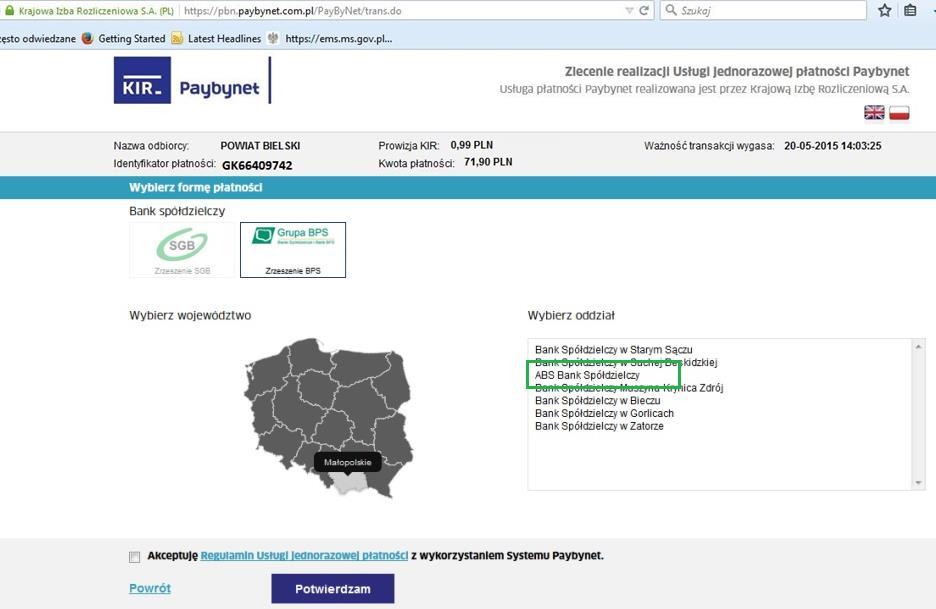Select Bank Spółdzielczy w Zatorze
The width and height of the screenshot is (936, 609).
point(599,426)
